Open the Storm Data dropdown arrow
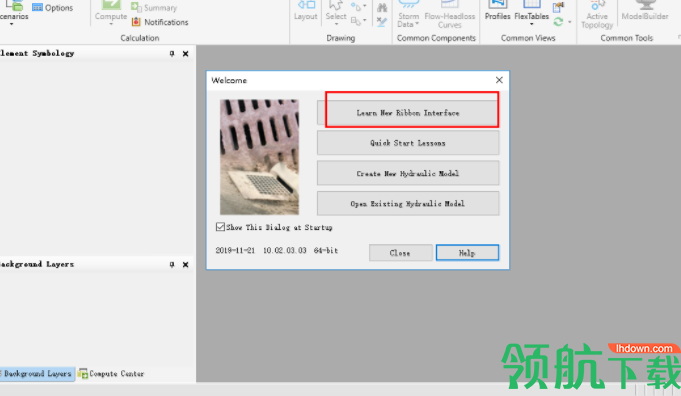Image resolution: width=681 pixels, height=396 pixels. 417,24
